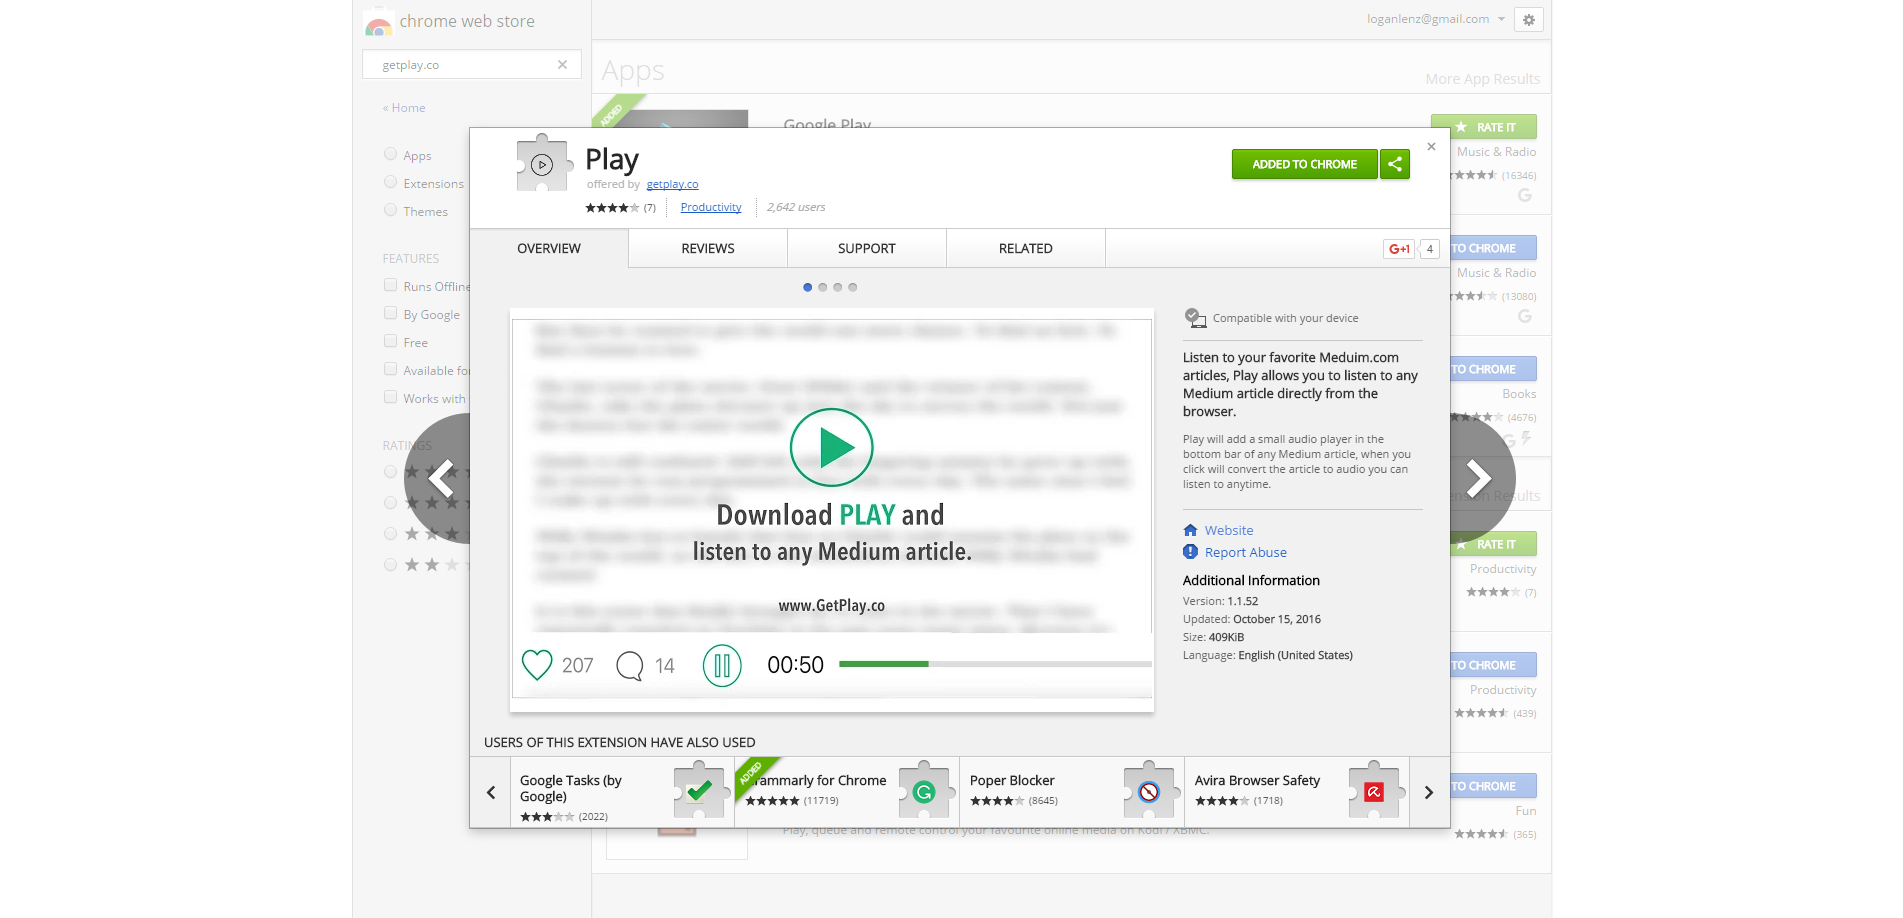Click the heart icon with 207 likes
The height and width of the screenshot is (918, 1903).
(x=537, y=665)
